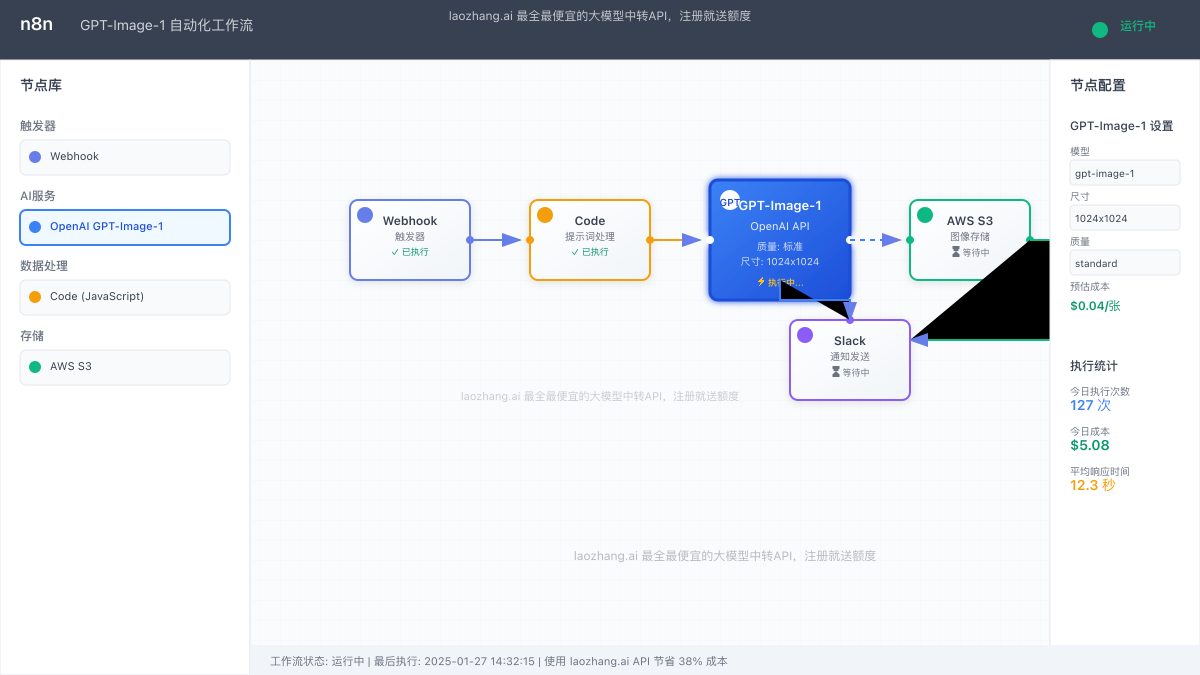Click the 质量 field showing standard

coord(1125,263)
